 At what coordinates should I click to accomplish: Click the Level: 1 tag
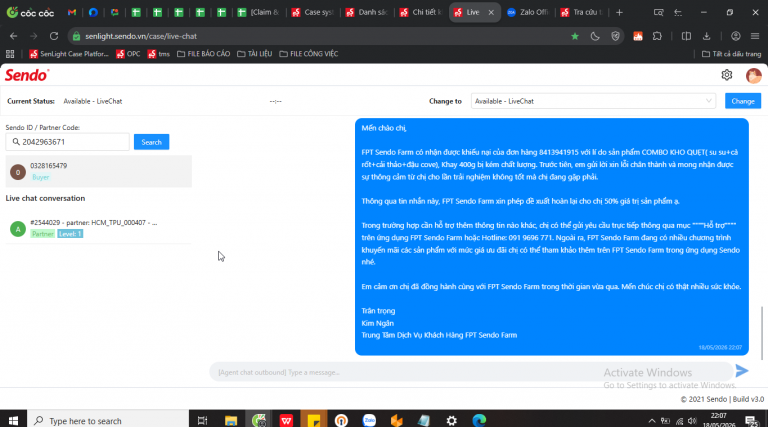point(70,234)
